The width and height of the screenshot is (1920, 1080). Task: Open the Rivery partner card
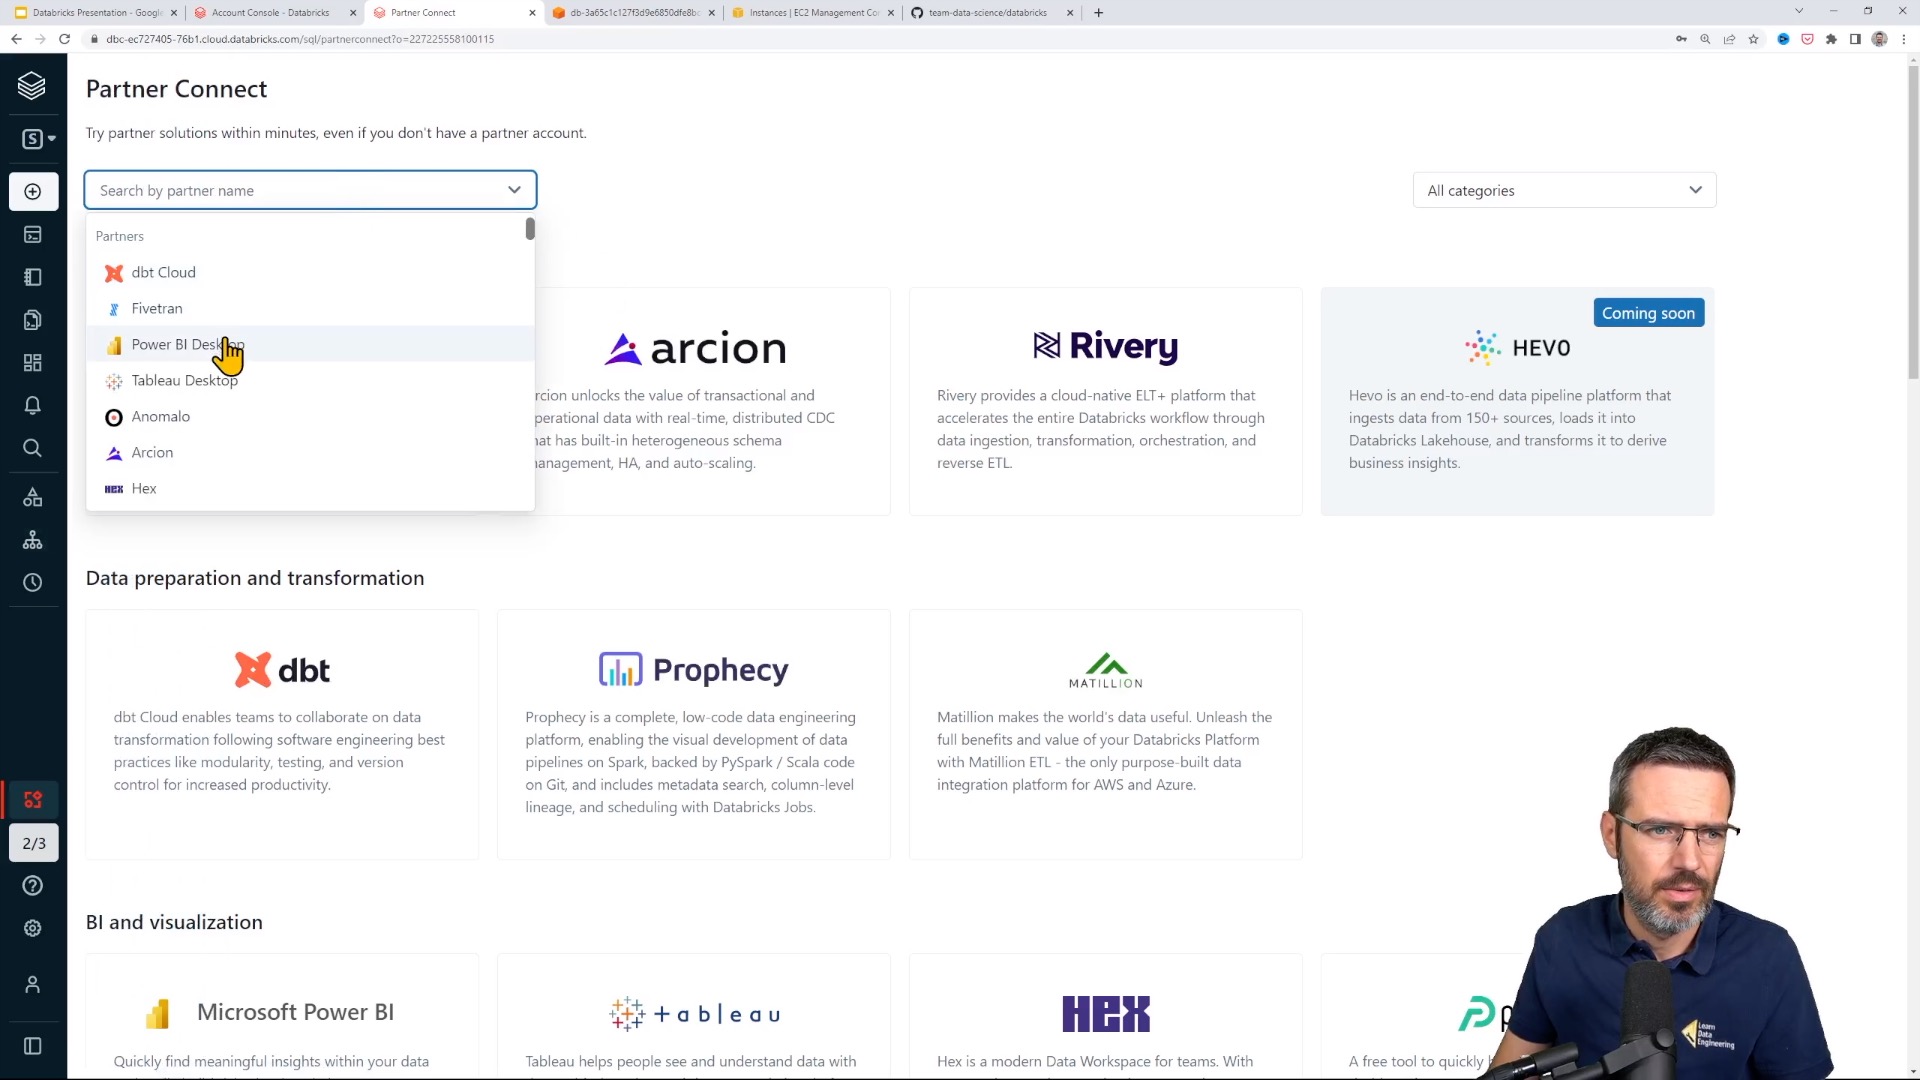(1105, 401)
